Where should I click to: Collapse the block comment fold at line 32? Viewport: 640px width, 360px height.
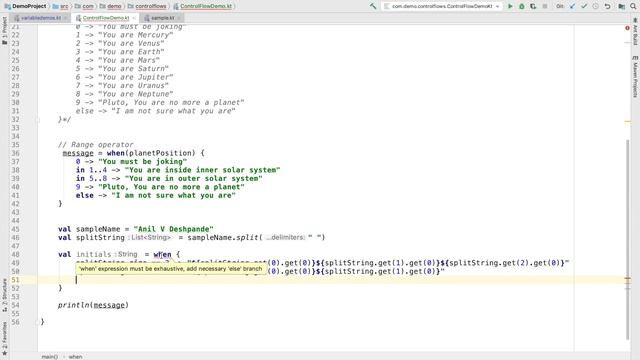tap(37, 120)
